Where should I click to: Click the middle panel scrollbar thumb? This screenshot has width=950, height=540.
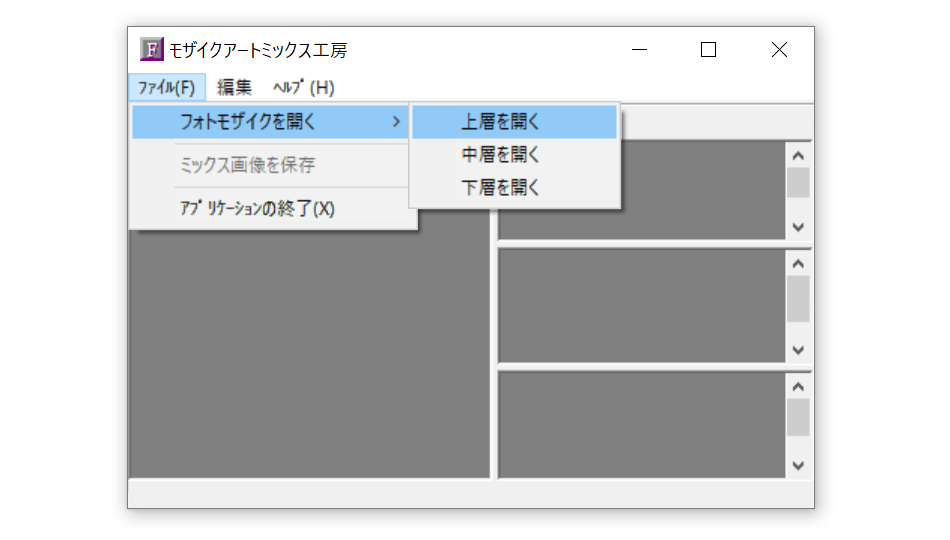[798, 299]
